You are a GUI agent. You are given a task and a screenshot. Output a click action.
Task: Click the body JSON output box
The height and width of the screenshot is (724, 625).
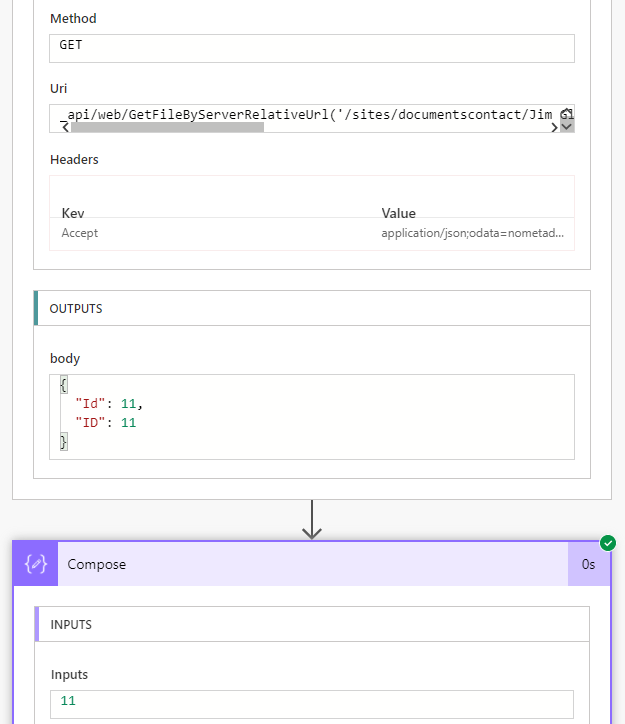click(x=312, y=417)
